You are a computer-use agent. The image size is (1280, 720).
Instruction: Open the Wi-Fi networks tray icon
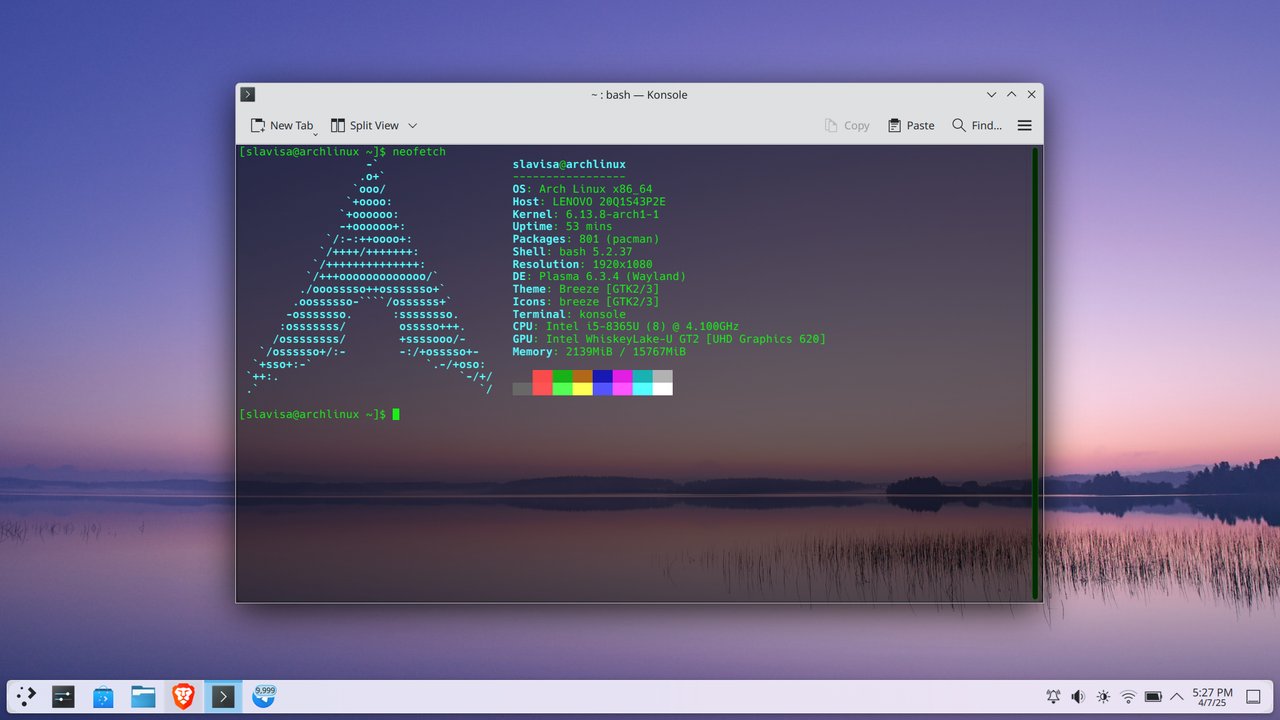[x=1128, y=696]
